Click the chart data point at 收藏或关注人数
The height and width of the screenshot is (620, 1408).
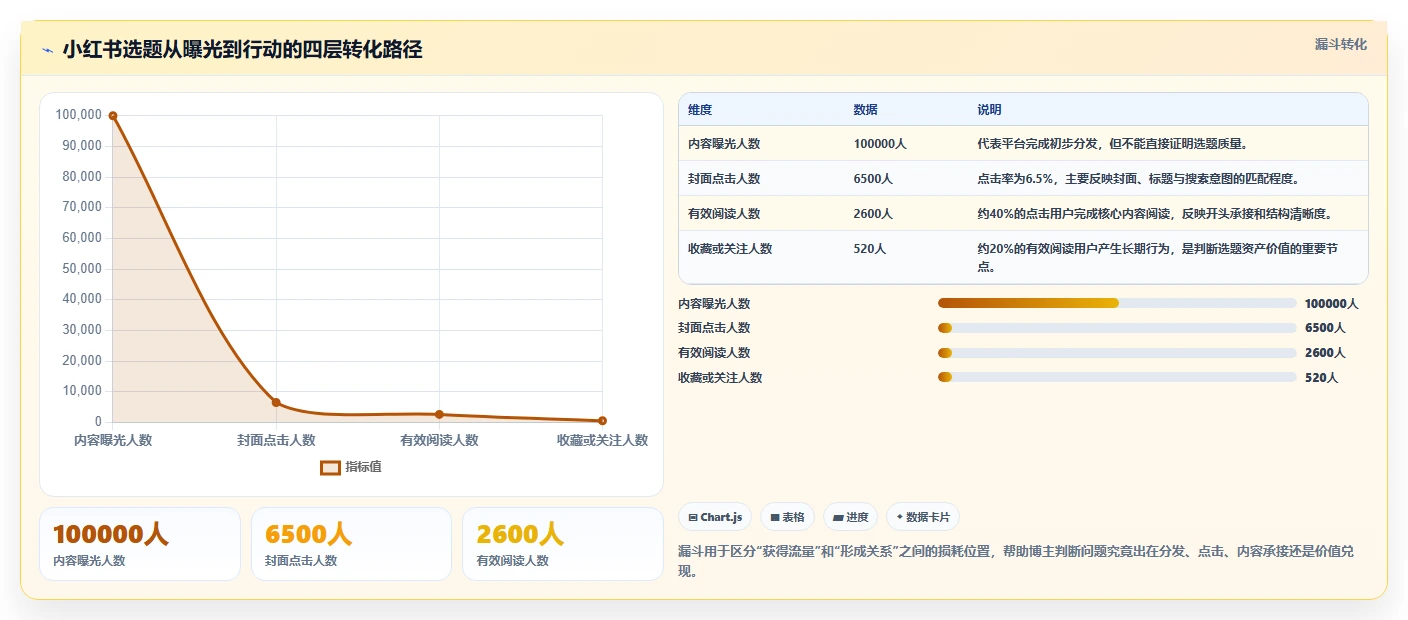[x=602, y=421]
